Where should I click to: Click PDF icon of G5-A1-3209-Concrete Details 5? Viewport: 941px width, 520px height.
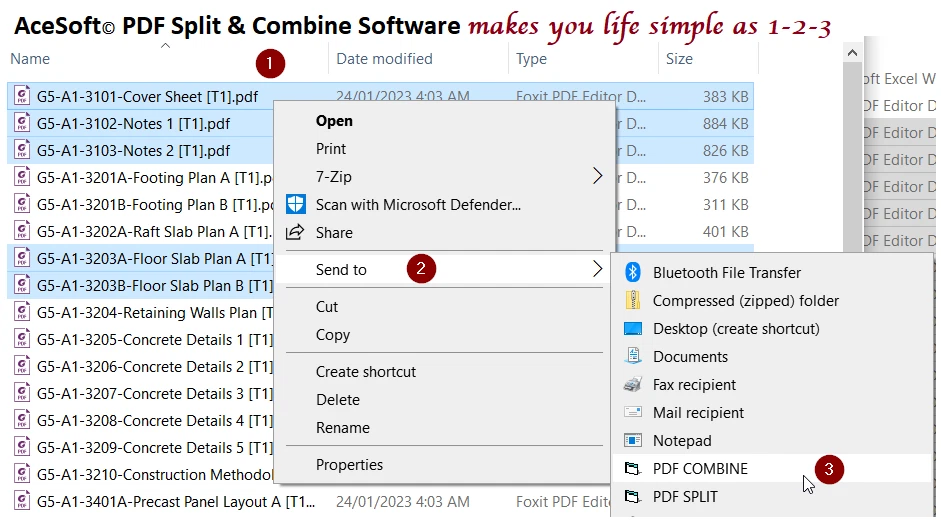[x=22, y=447]
